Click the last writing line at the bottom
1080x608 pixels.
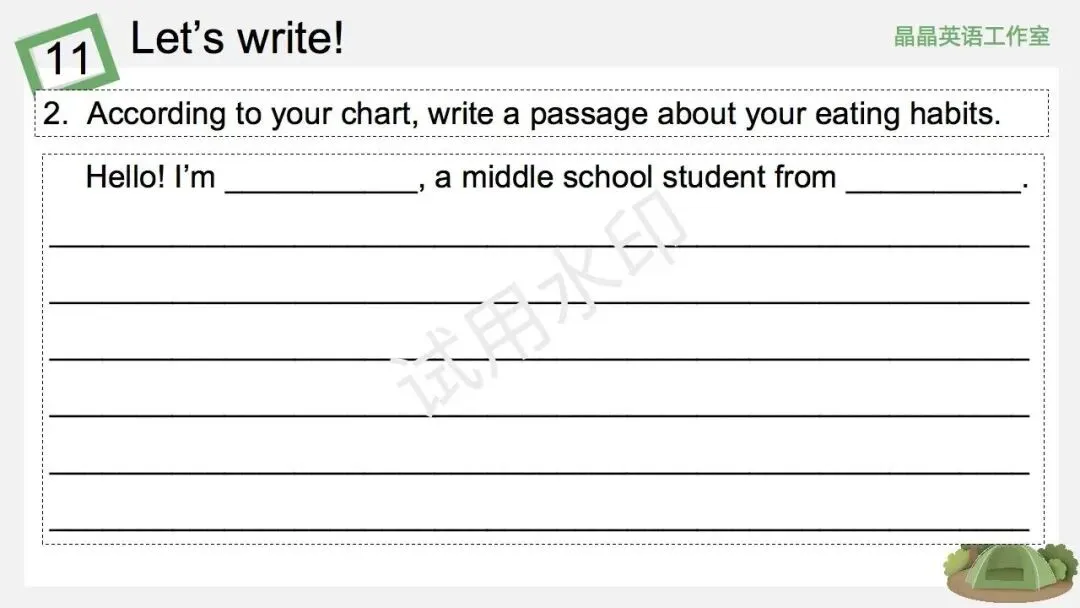[x=540, y=524]
